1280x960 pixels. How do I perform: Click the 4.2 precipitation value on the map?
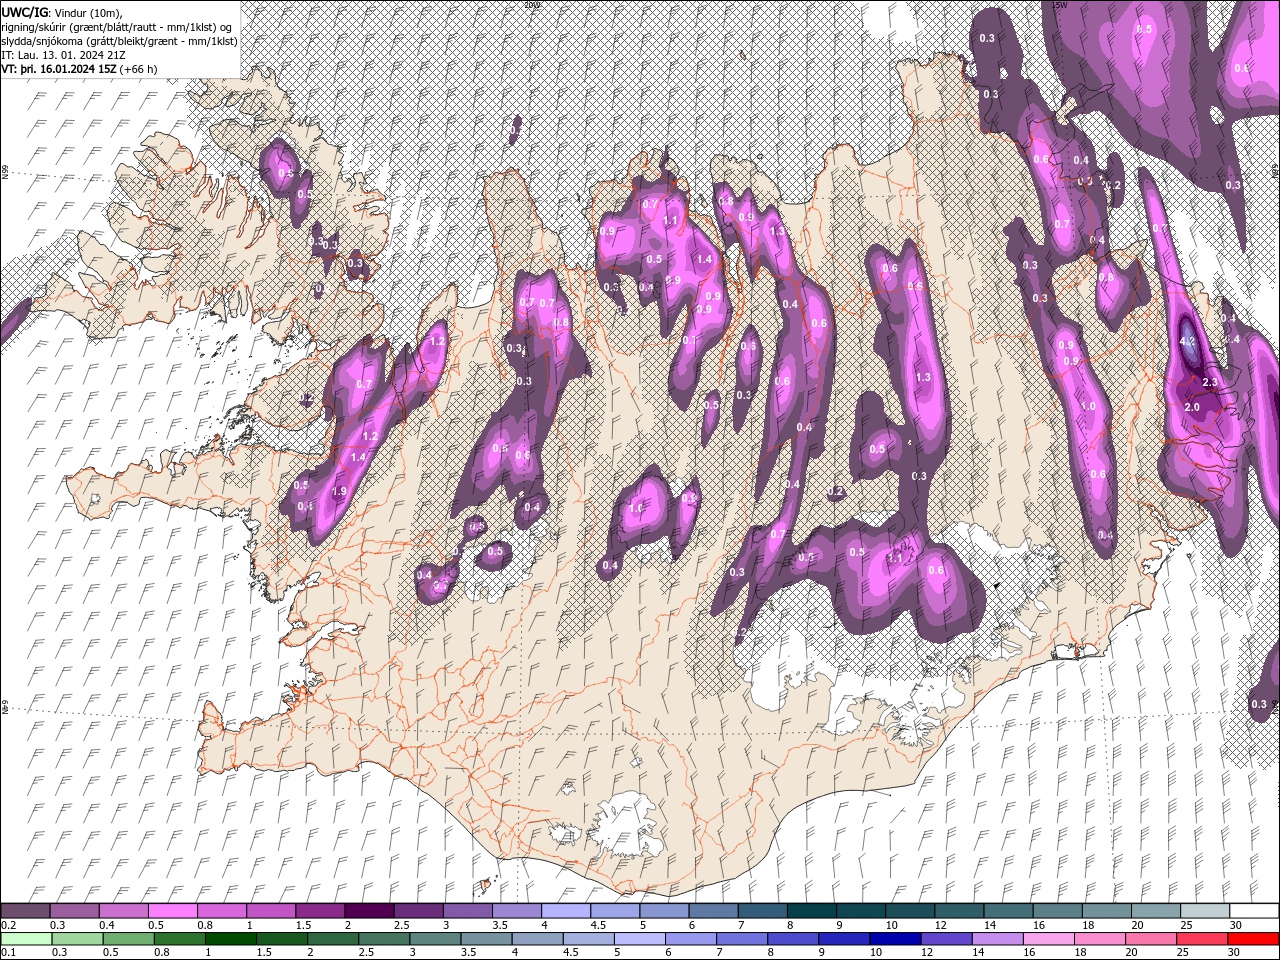(1188, 341)
